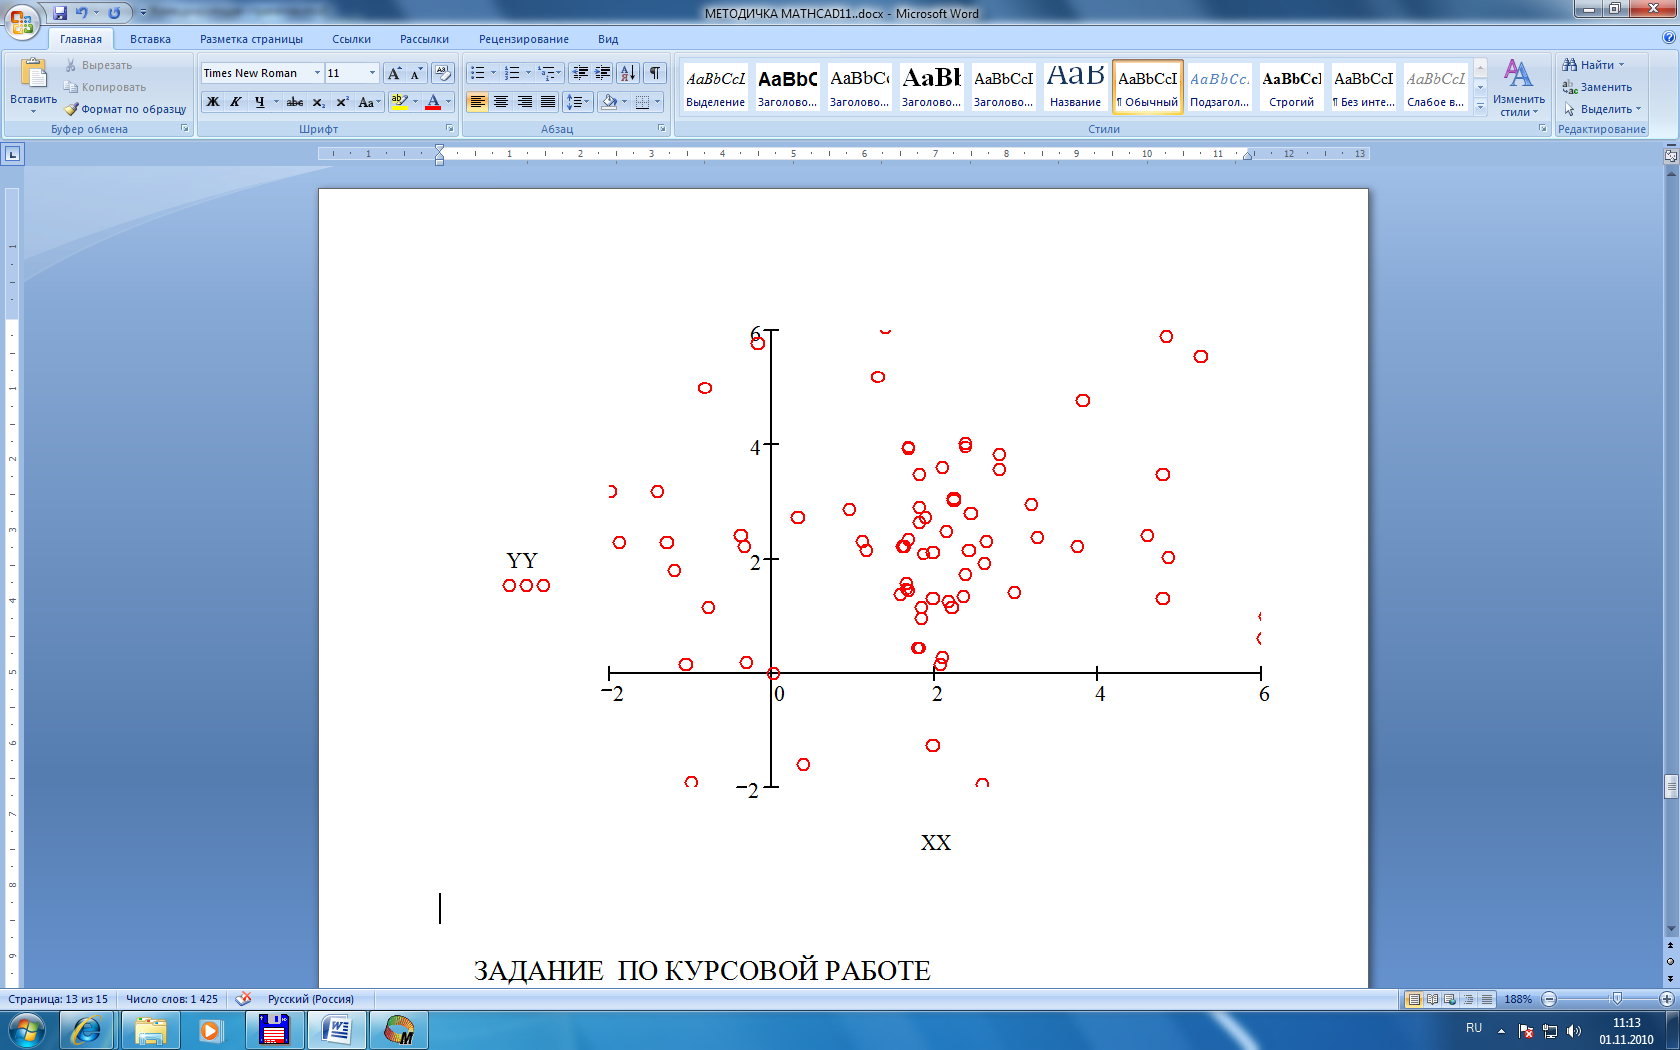The width and height of the screenshot is (1680, 1050).
Task: Click the ruler toggle icon above scrollbar
Action: pos(1670,155)
